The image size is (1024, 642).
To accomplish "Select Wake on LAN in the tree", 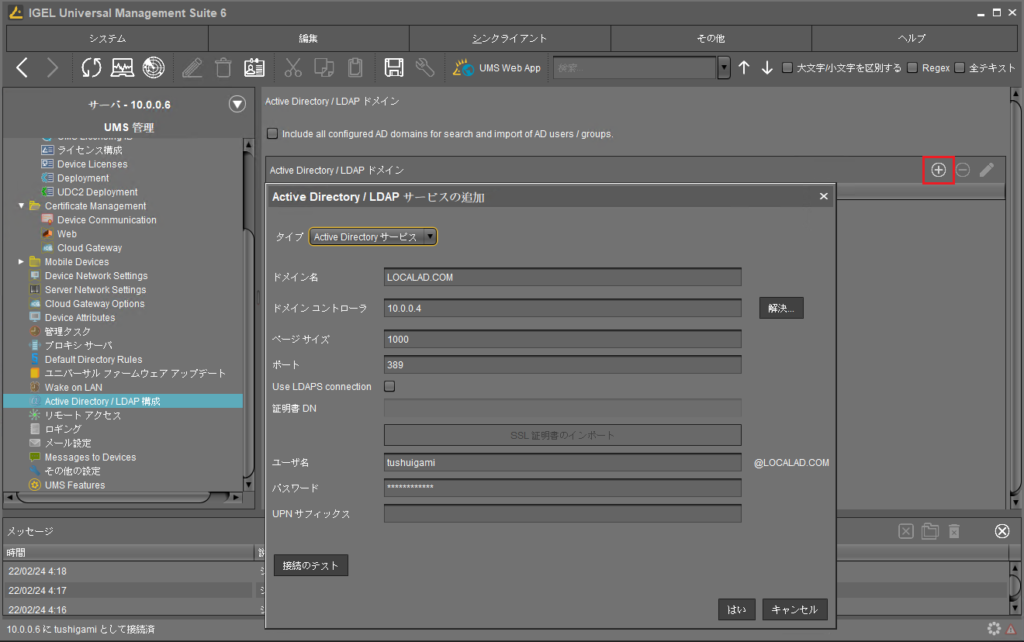I will [73, 387].
